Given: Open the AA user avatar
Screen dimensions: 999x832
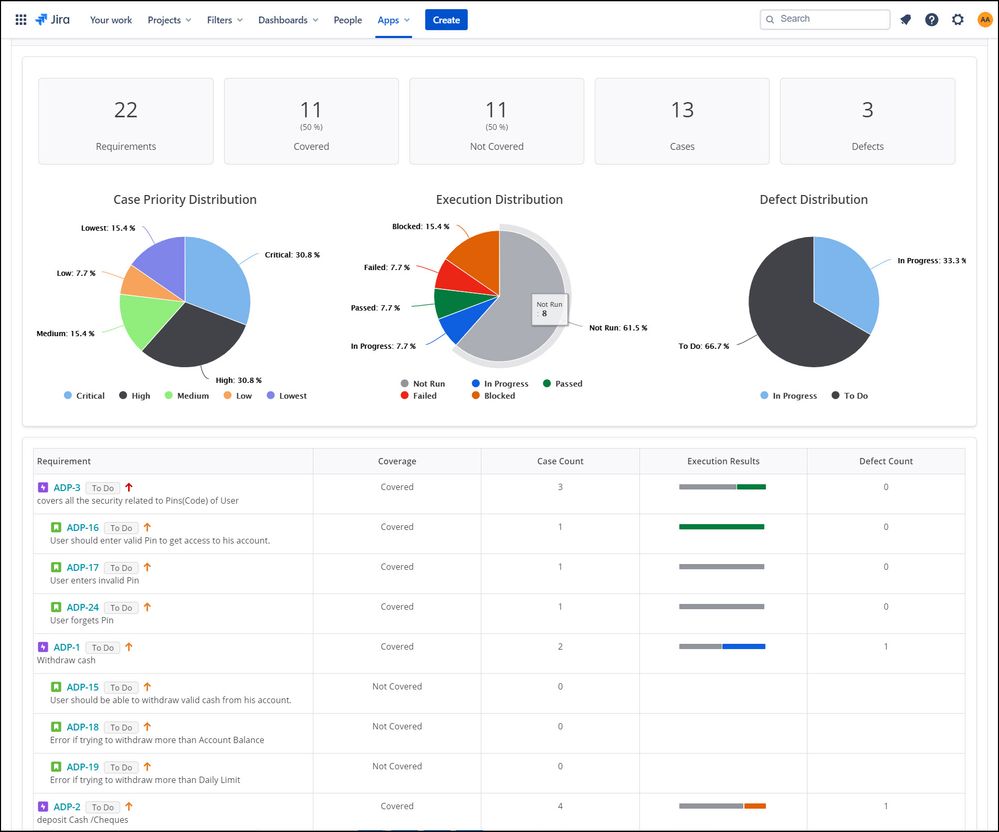Looking at the screenshot, I should click(984, 20).
